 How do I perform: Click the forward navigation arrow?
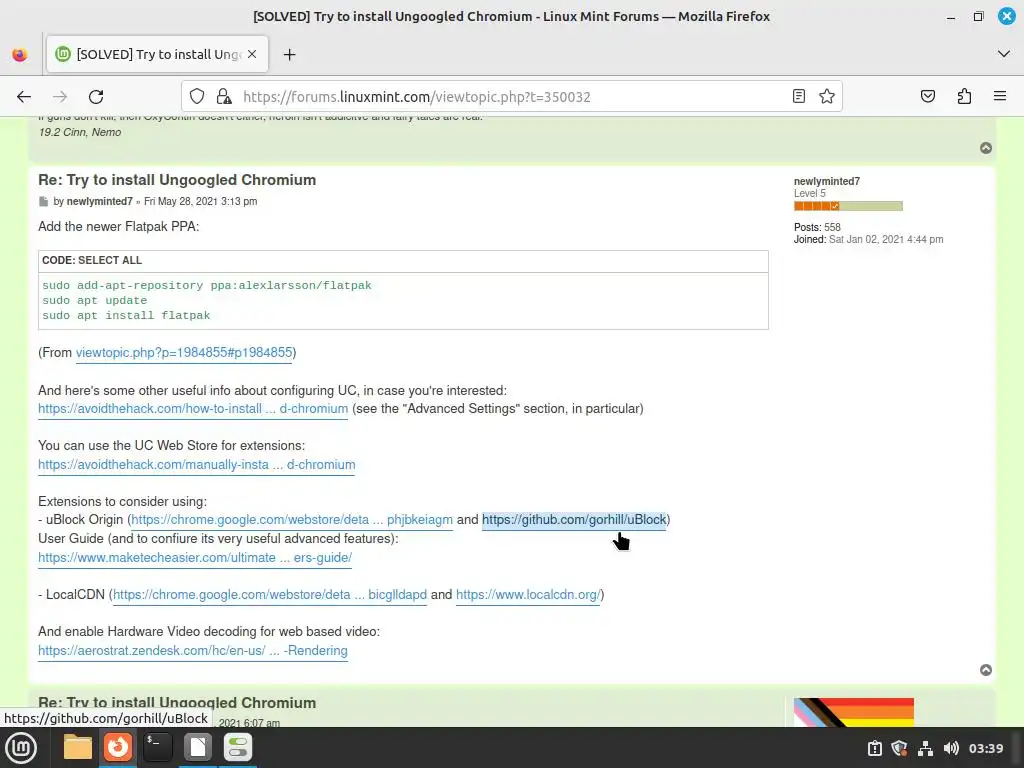pyautogui.click(x=60, y=97)
